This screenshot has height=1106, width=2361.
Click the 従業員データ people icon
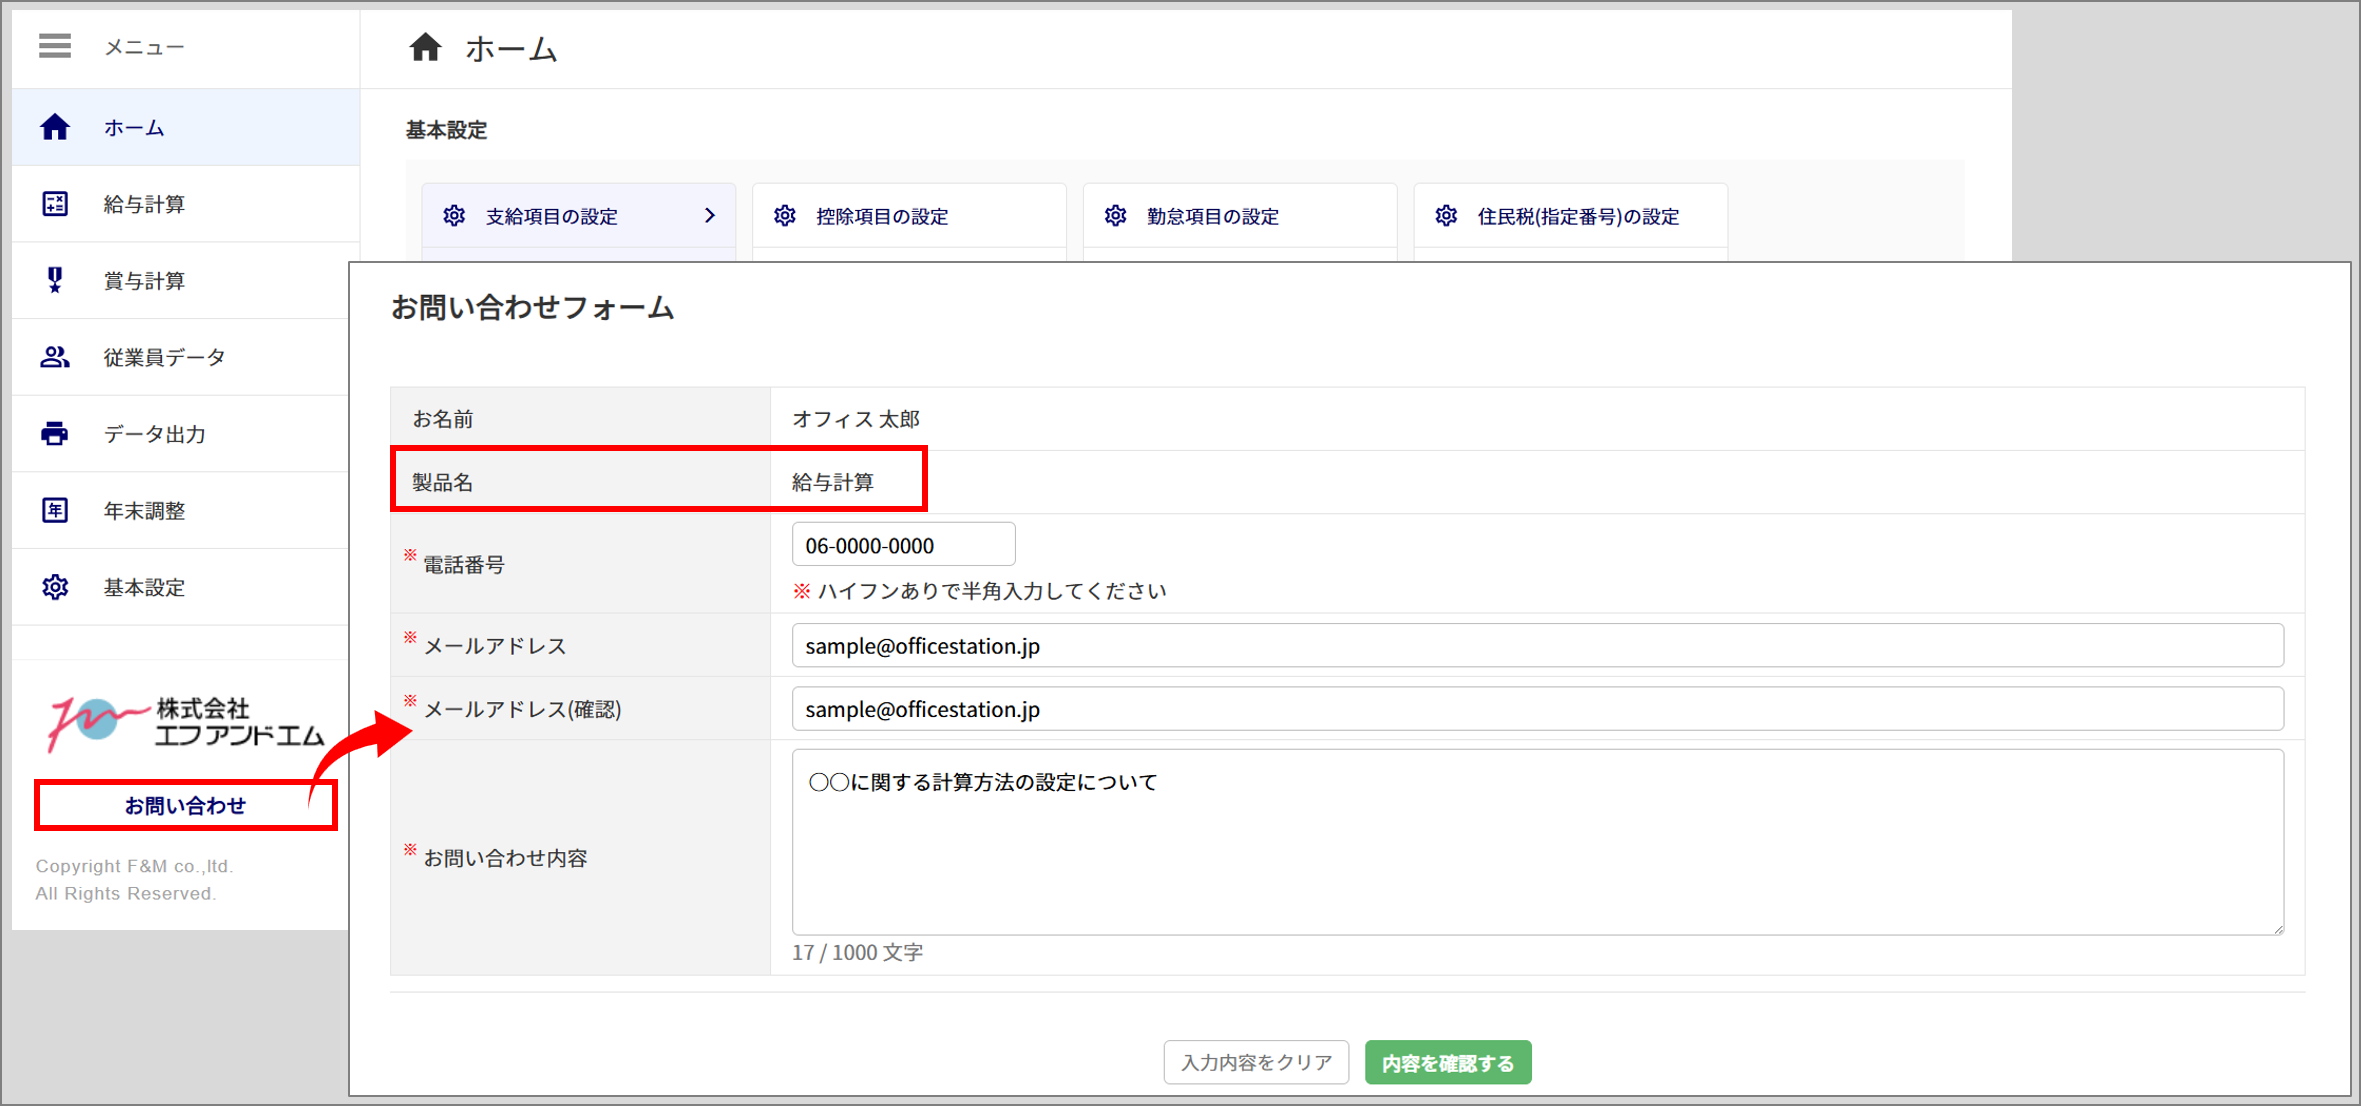55,357
